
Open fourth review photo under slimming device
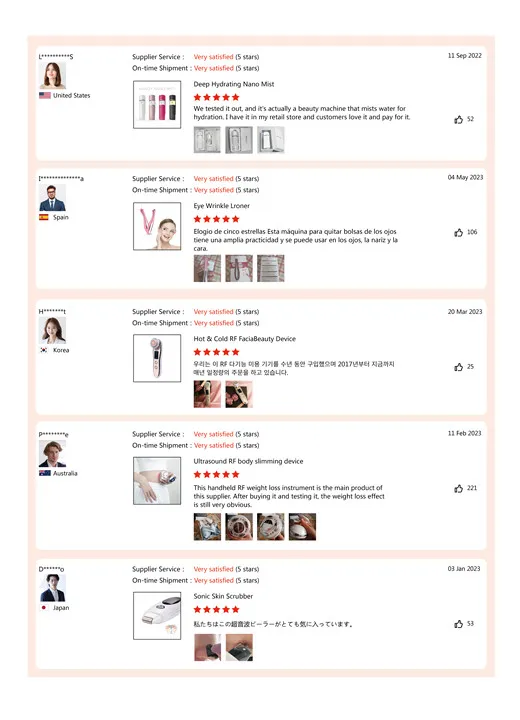pos(302,527)
